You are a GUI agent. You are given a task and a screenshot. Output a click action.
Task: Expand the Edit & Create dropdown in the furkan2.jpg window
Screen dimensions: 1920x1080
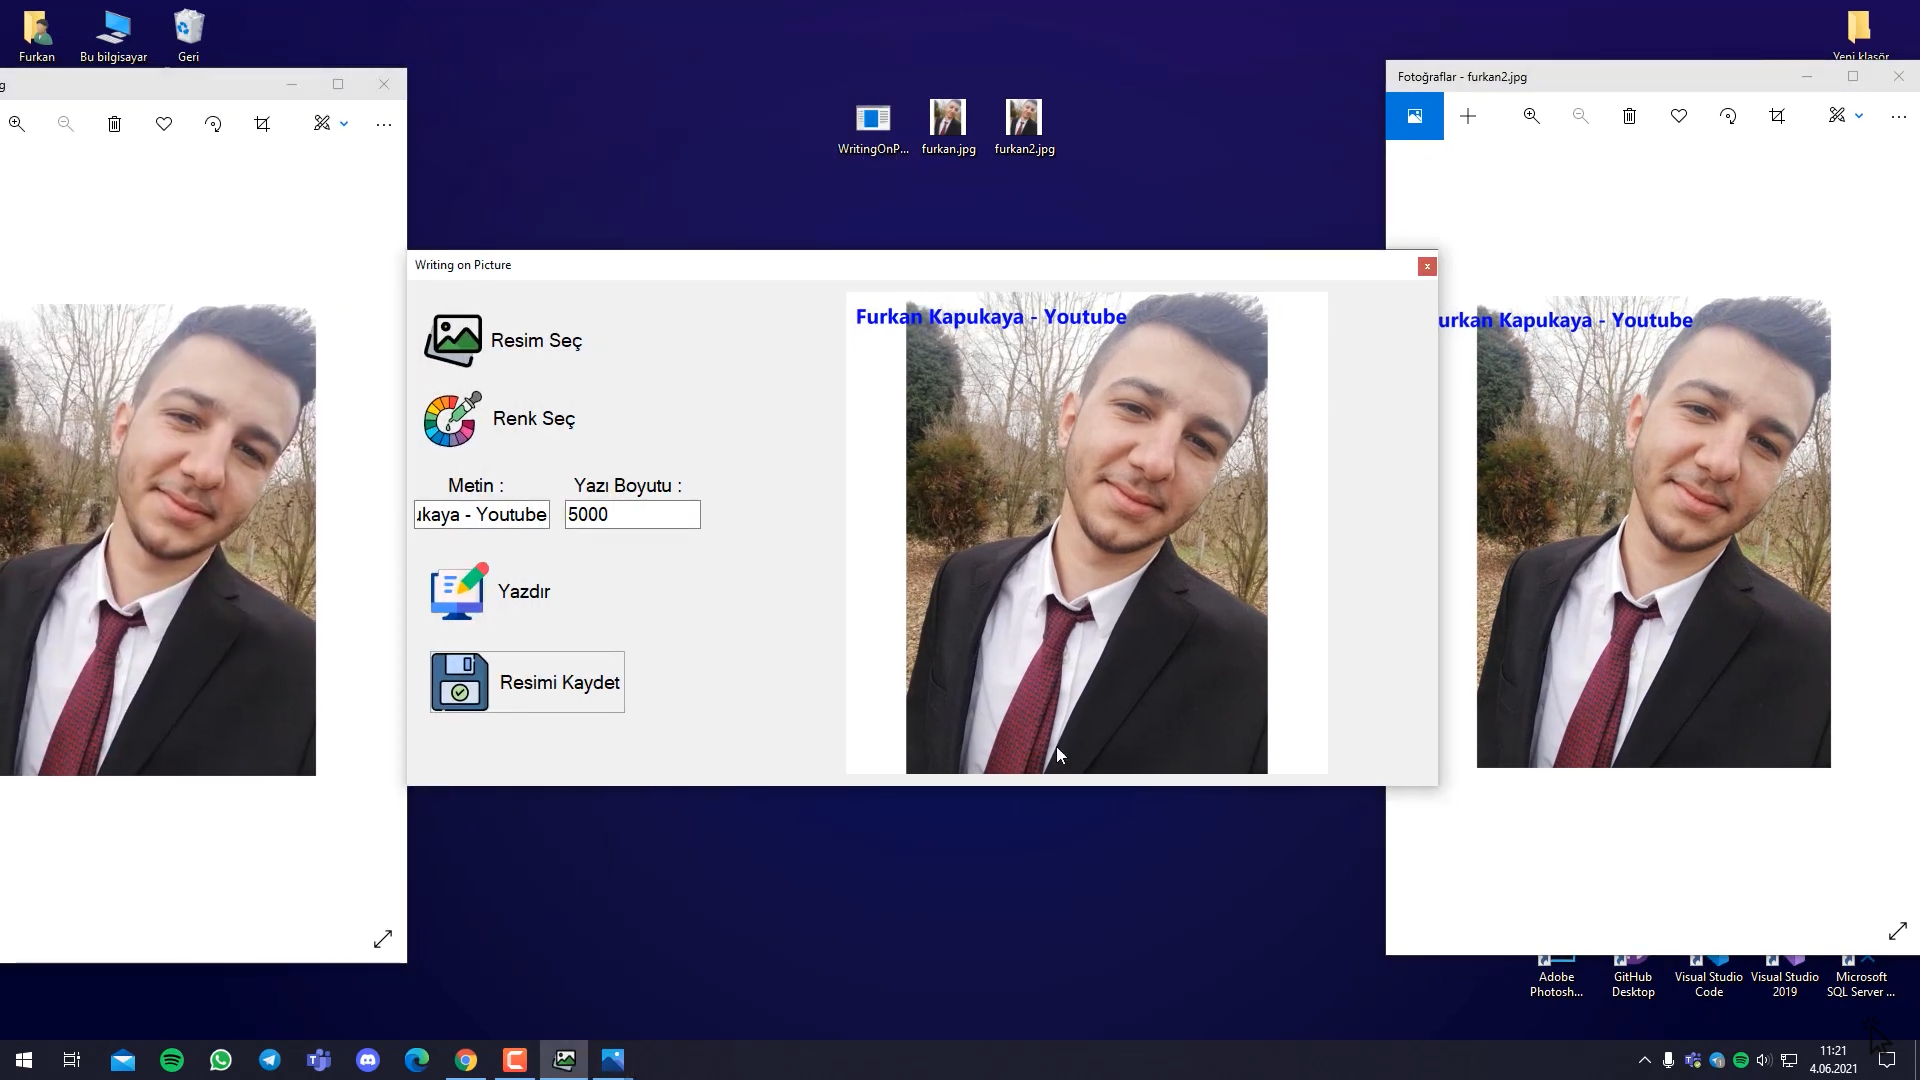coord(1859,117)
